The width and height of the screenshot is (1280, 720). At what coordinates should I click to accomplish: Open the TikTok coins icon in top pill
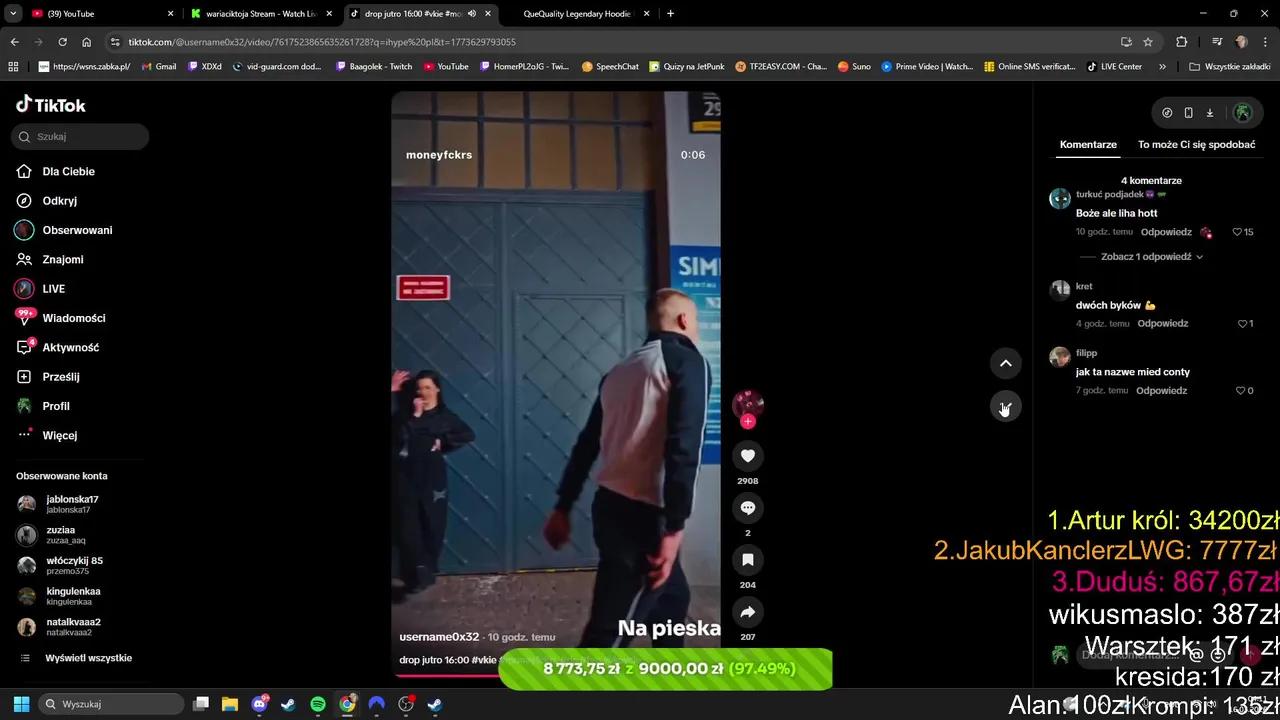click(x=1167, y=113)
